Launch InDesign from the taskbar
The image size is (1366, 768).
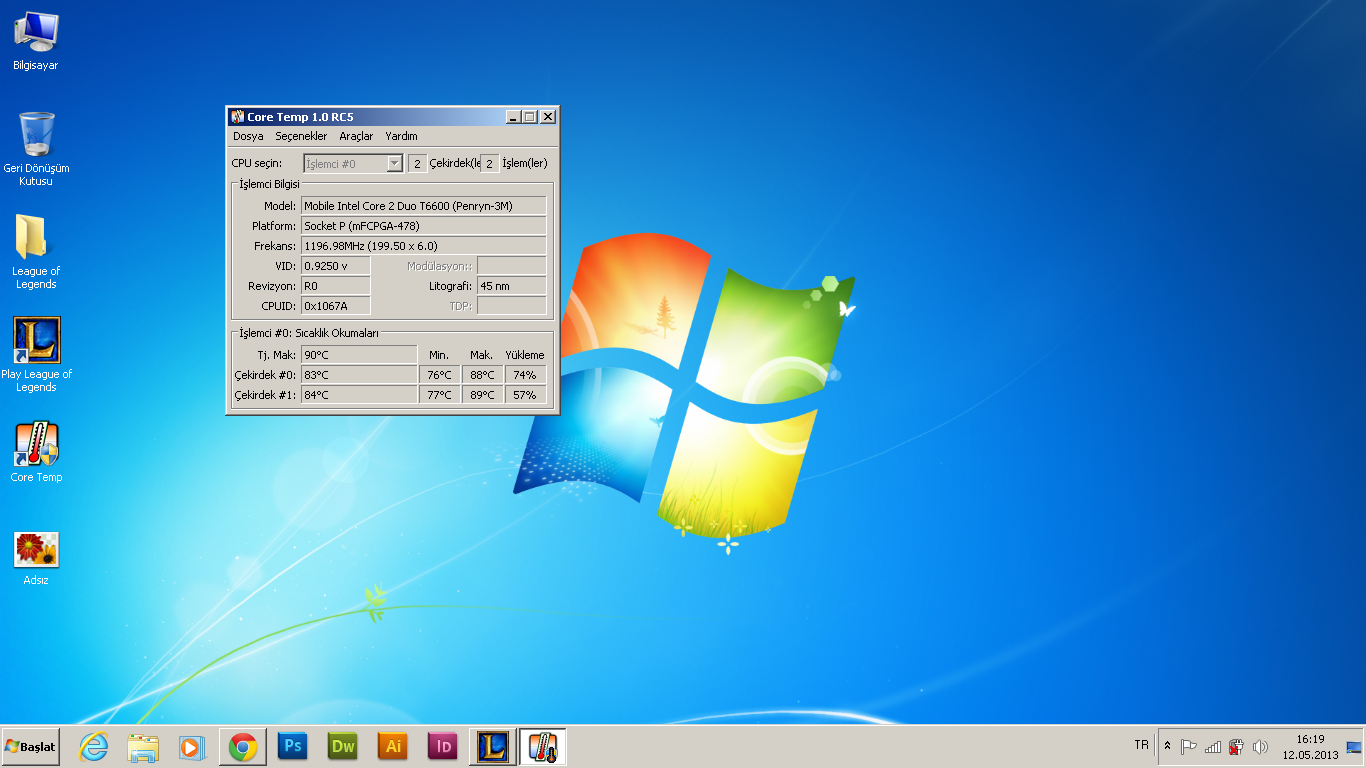point(443,746)
